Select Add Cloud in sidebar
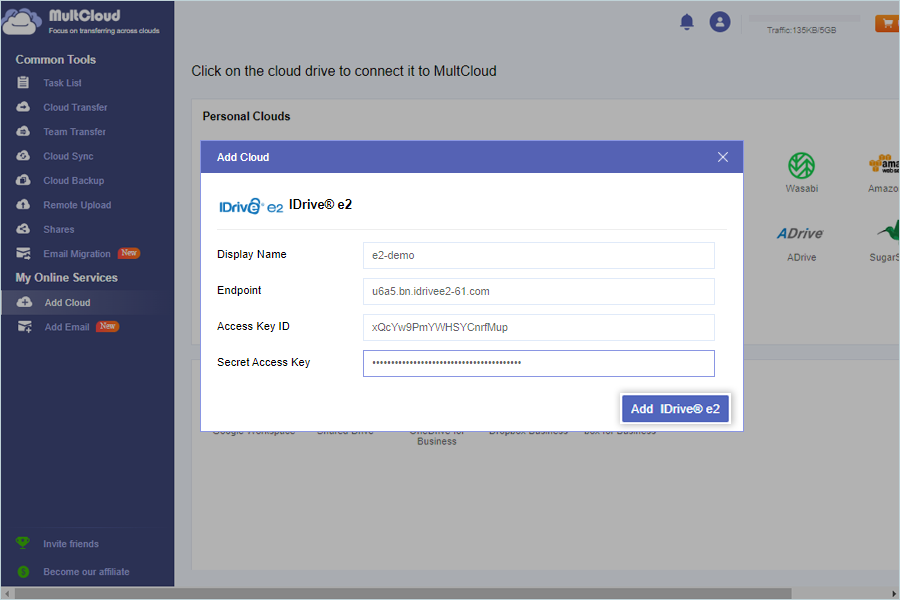Image resolution: width=900 pixels, height=600 pixels. (x=87, y=303)
